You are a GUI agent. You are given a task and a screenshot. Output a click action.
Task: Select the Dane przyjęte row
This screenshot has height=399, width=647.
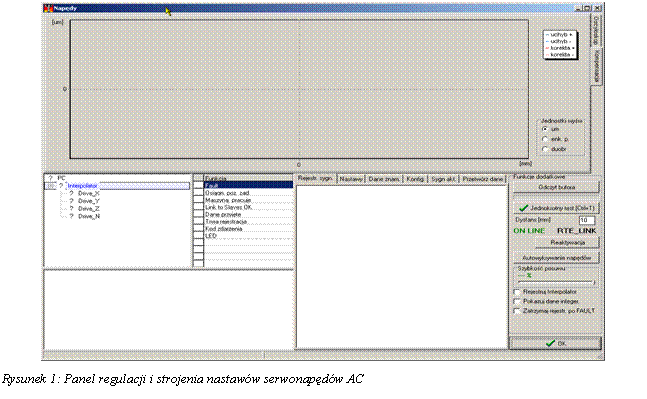[248, 215]
